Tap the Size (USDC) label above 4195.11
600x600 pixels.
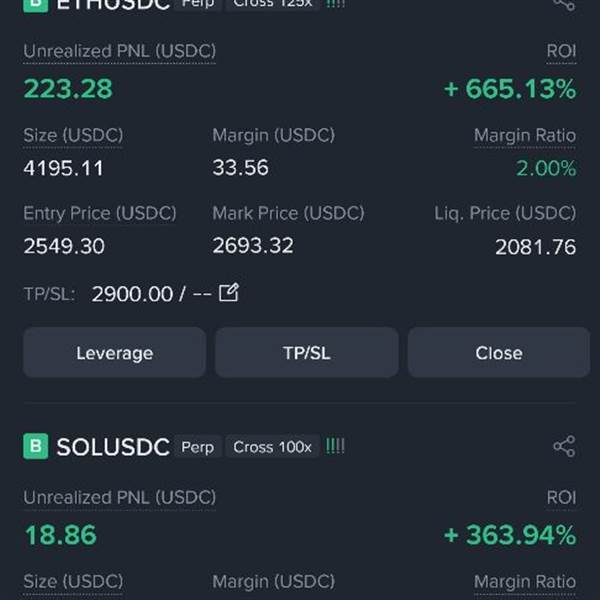click(73, 135)
